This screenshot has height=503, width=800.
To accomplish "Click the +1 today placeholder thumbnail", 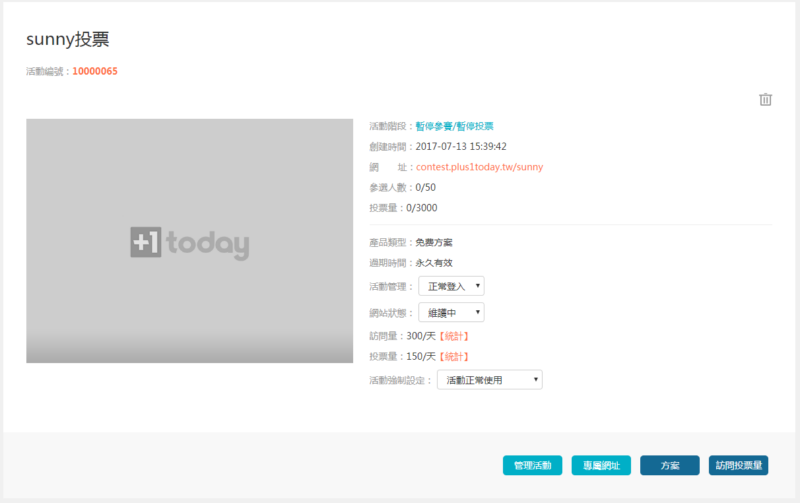I will [x=189, y=241].
